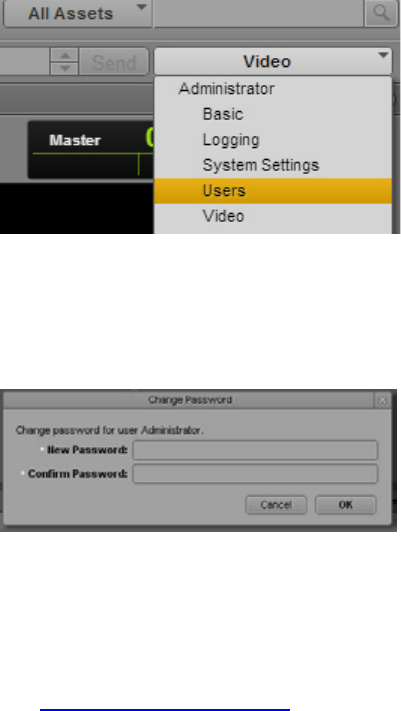Screen dimensions: 401x711
Task: Click OK to confirm password change
Action: tap(346, 505)
